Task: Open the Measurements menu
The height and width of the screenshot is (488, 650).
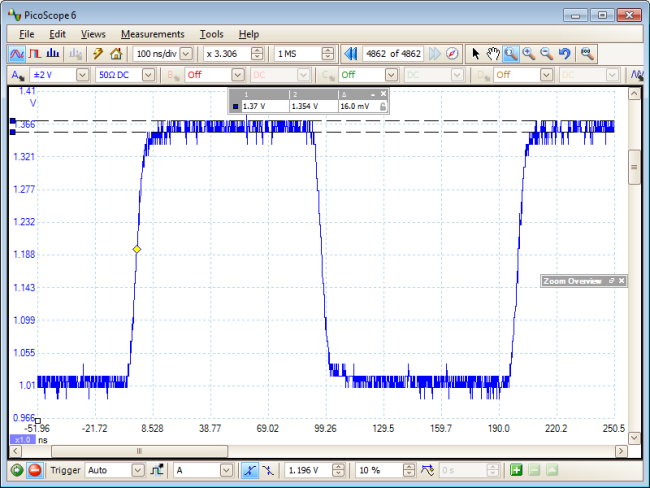Action: [152, 34]
